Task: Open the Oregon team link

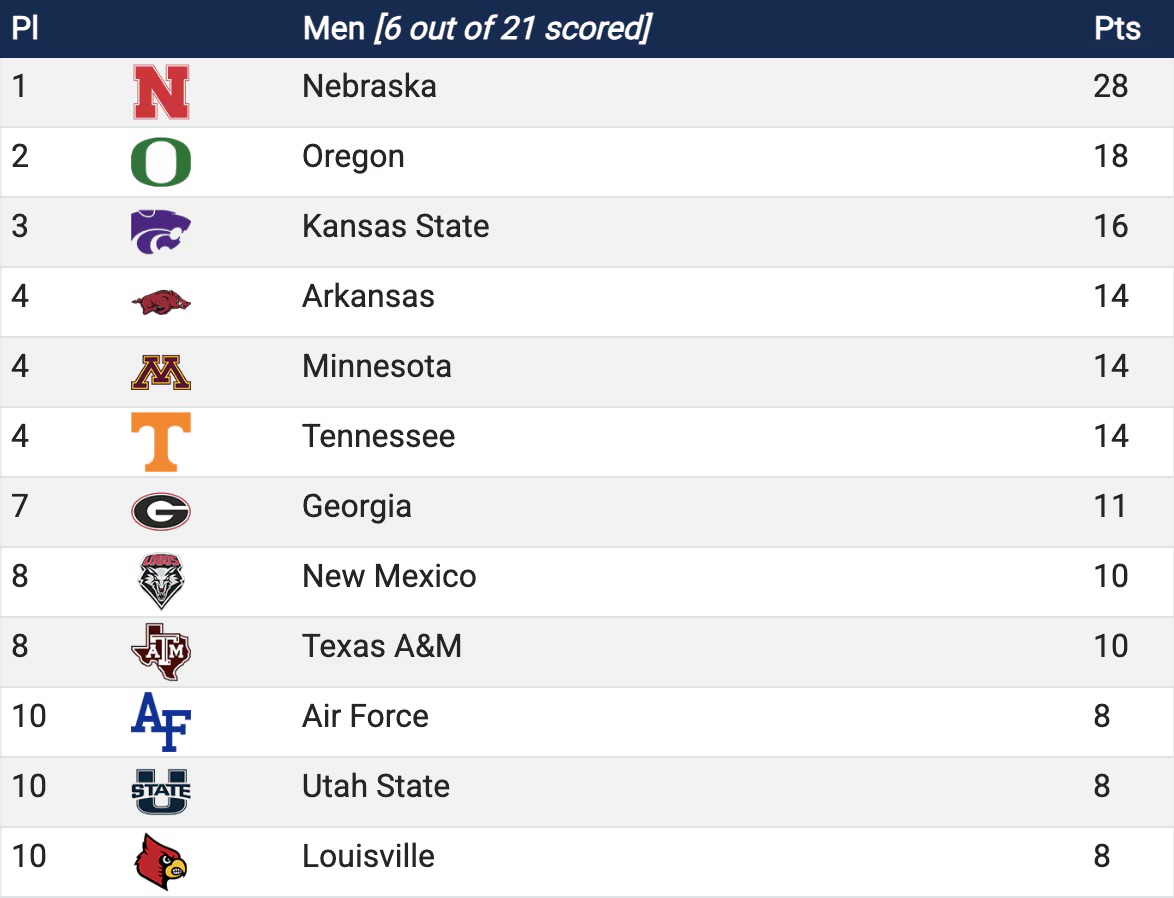Action: point(353,157)
